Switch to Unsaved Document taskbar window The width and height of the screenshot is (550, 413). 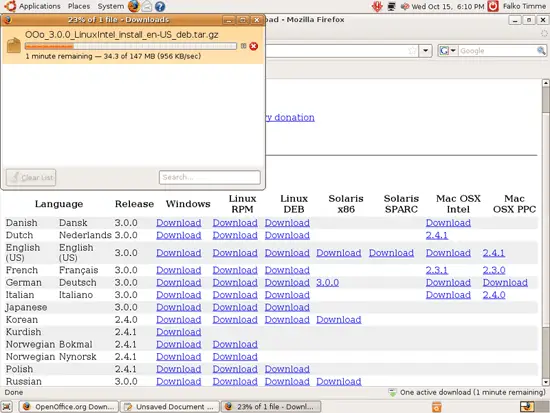[x=170, y=407]
